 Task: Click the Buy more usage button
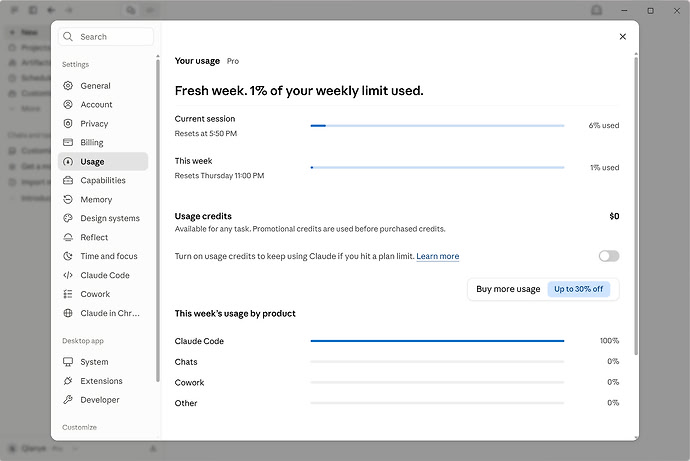543,289
